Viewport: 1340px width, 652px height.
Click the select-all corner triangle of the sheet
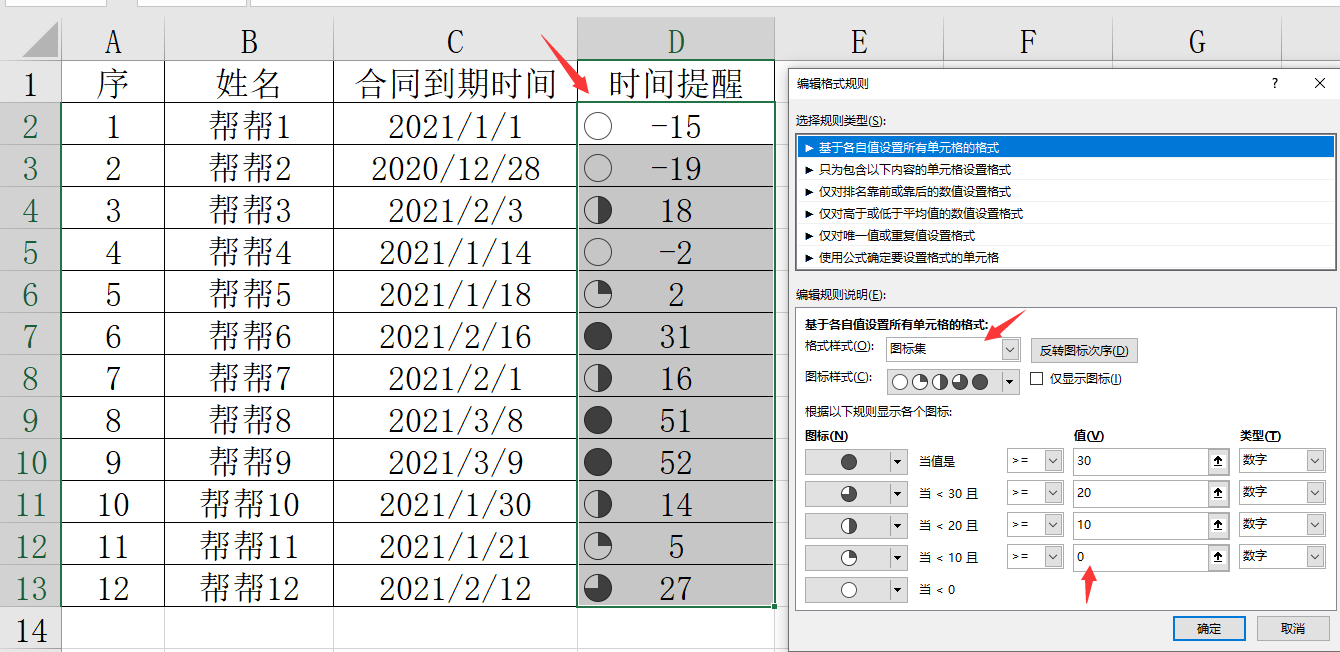pyautogui.click(x=40, y=41)
